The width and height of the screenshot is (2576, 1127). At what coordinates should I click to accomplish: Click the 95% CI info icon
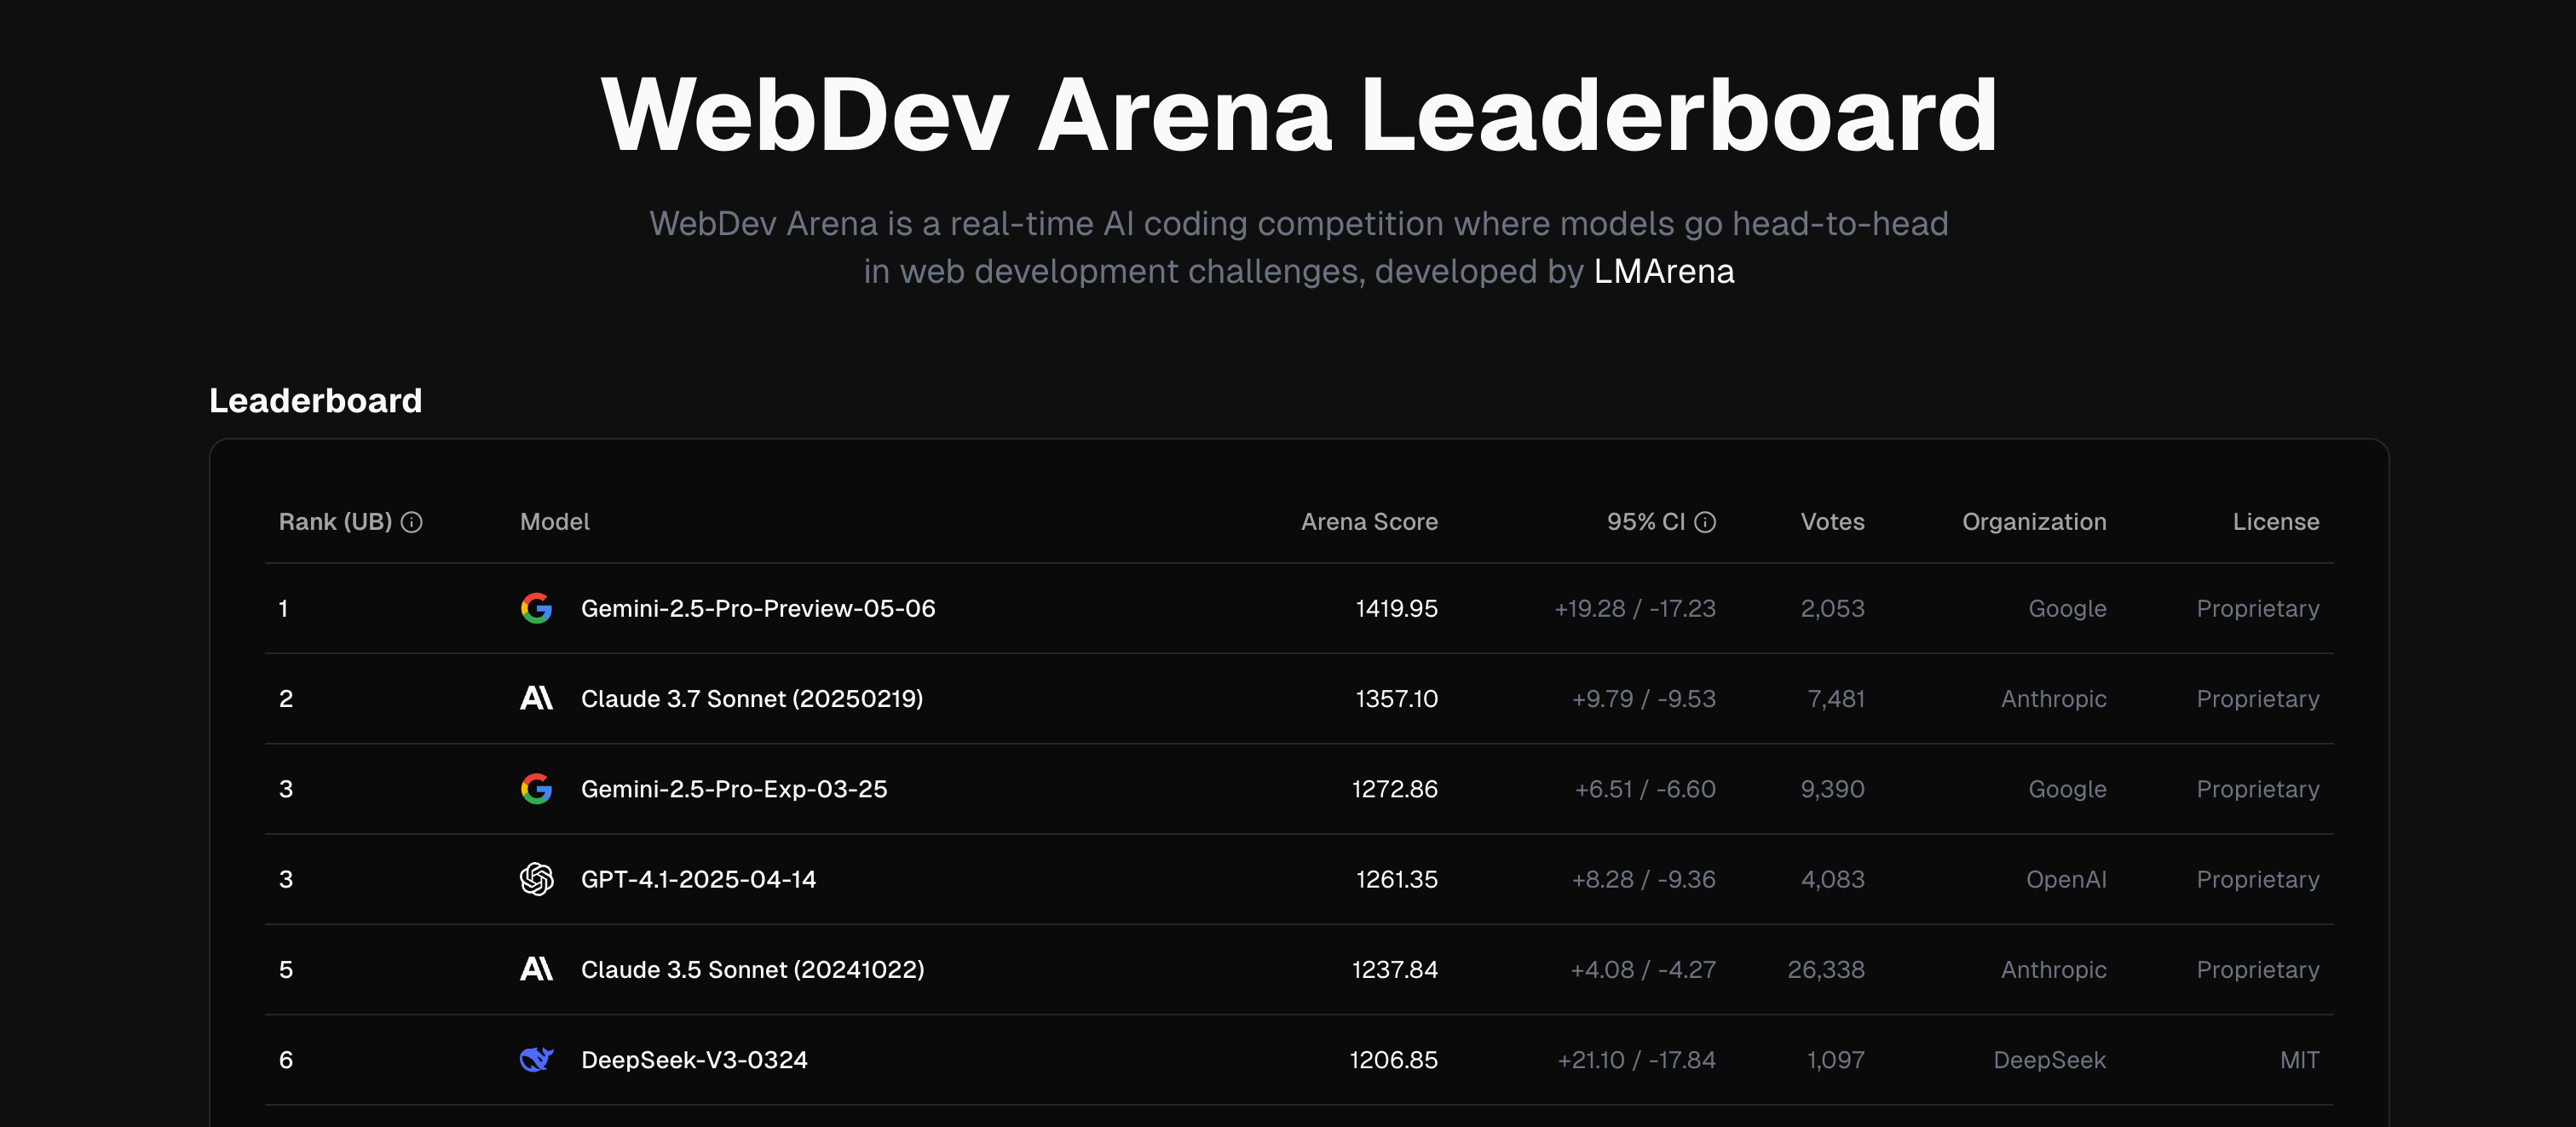[1705, 522]
